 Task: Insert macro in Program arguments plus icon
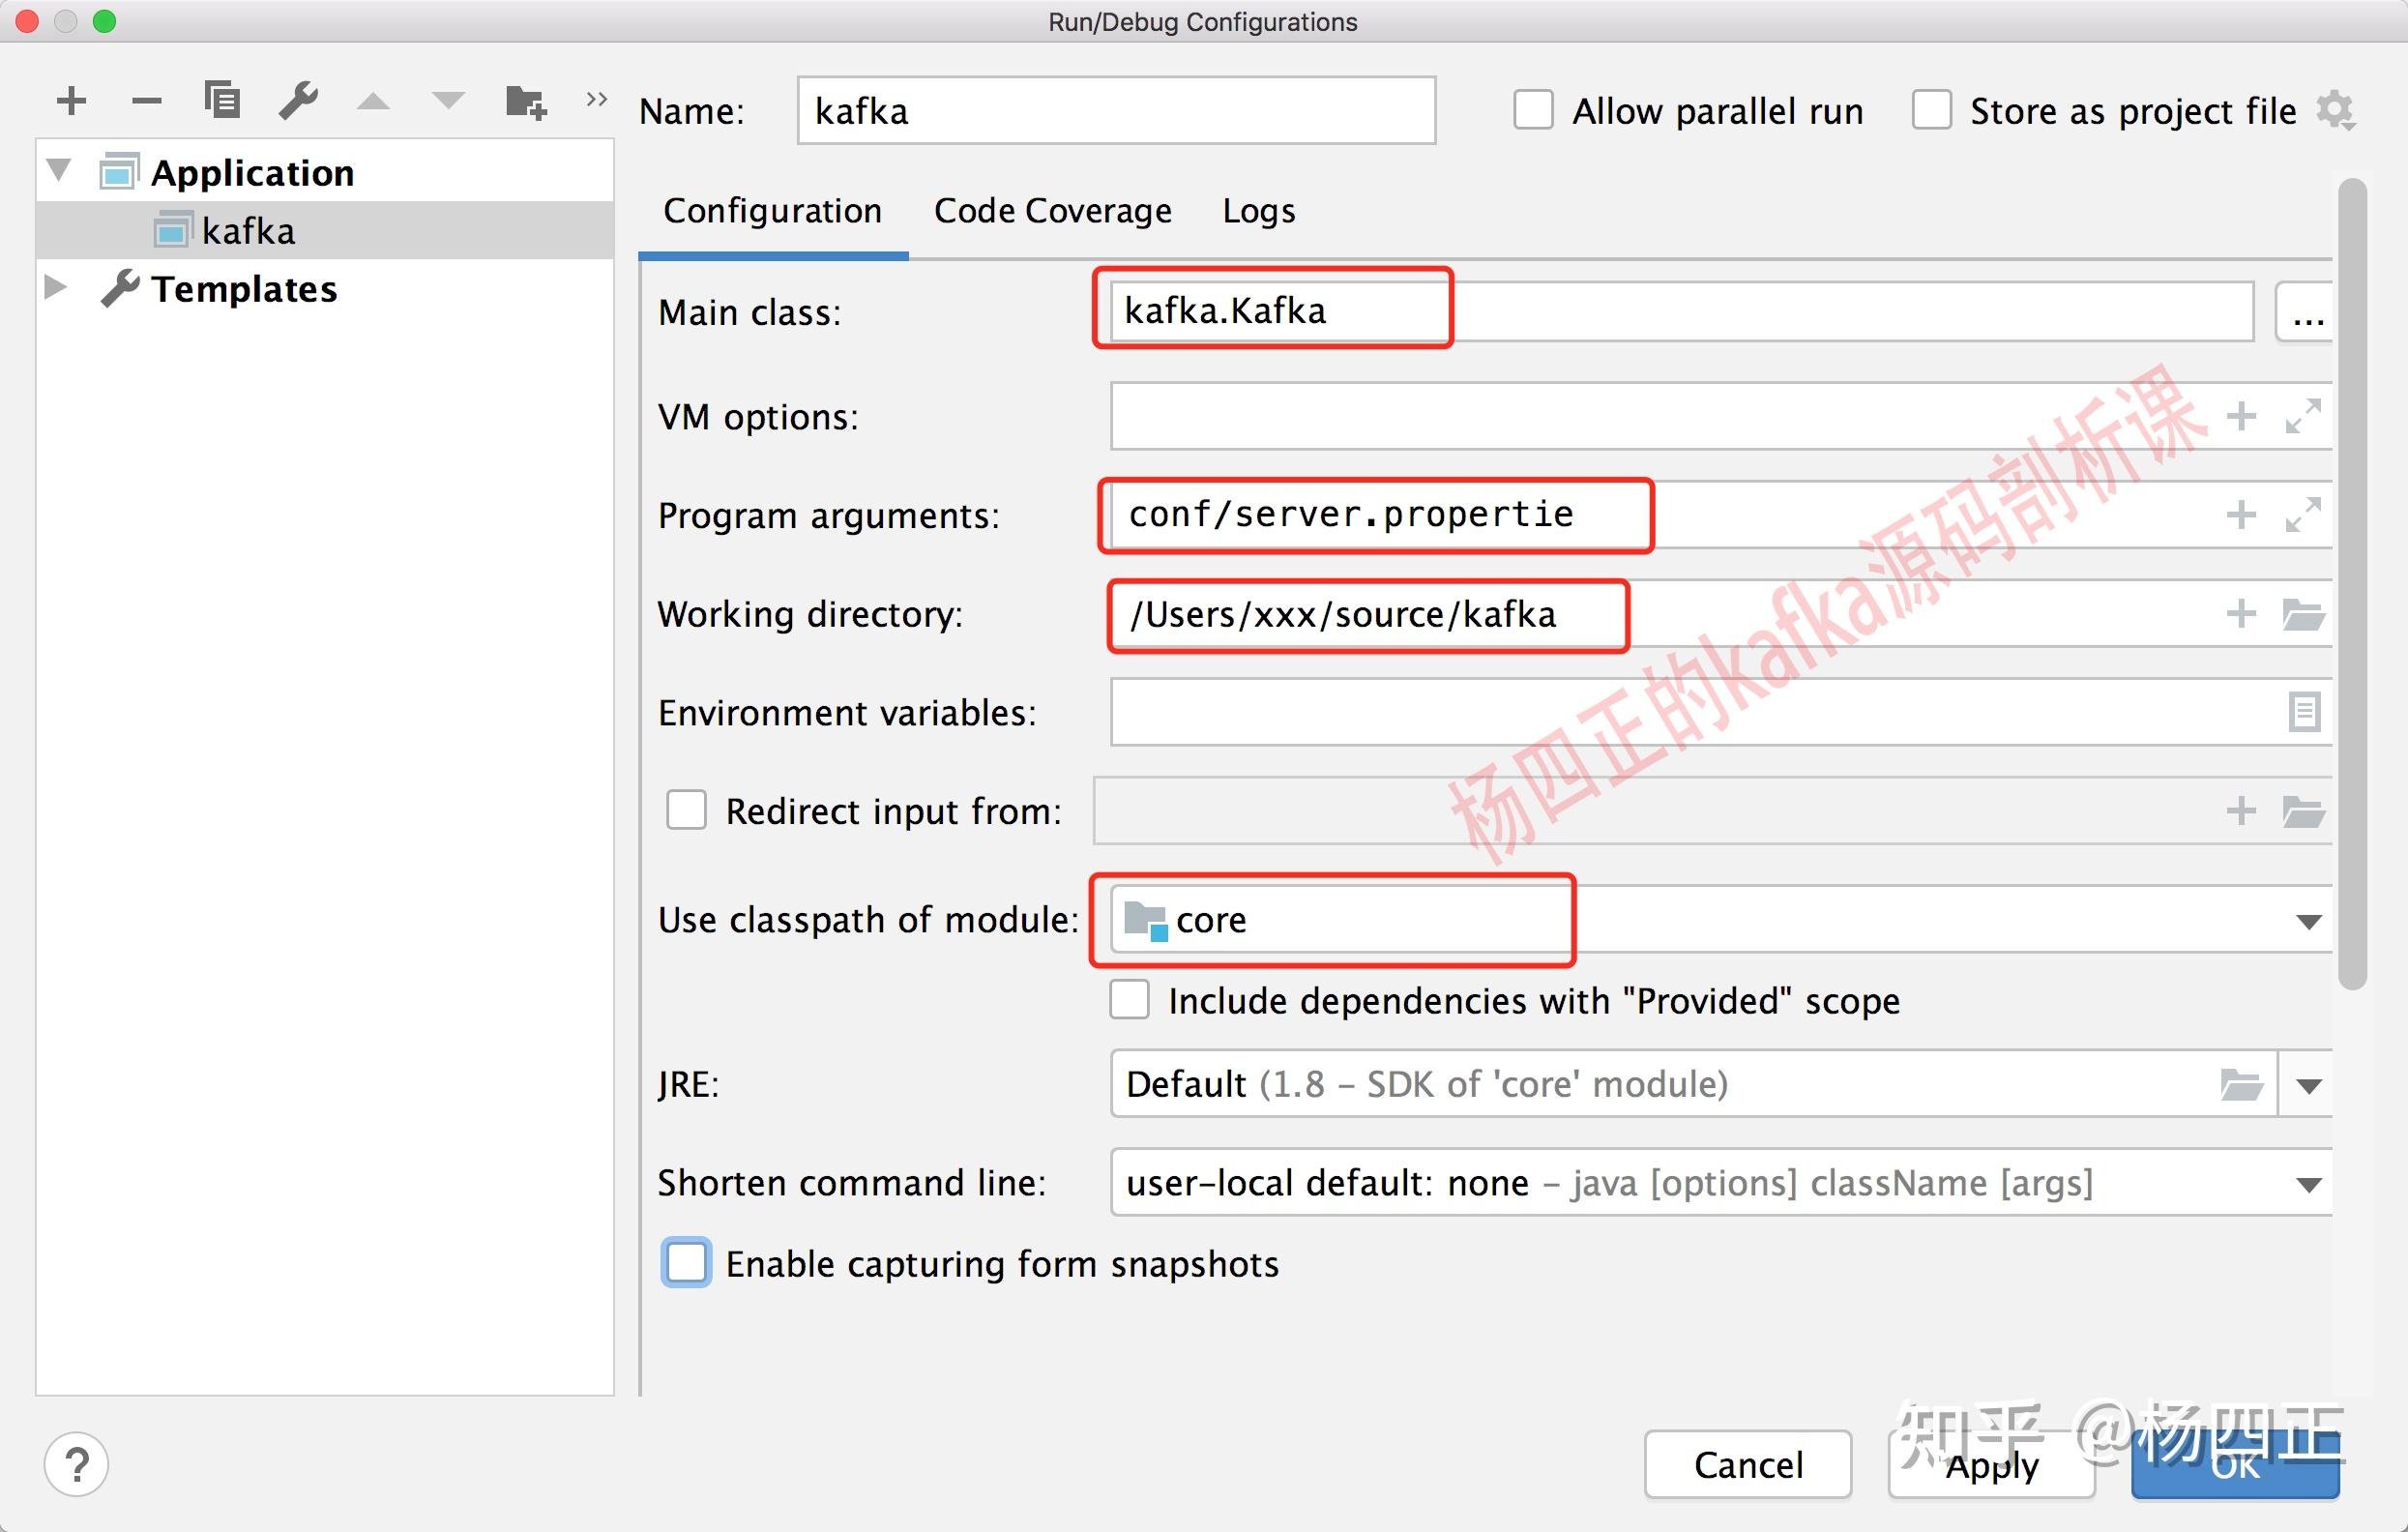coord(2241,515)
